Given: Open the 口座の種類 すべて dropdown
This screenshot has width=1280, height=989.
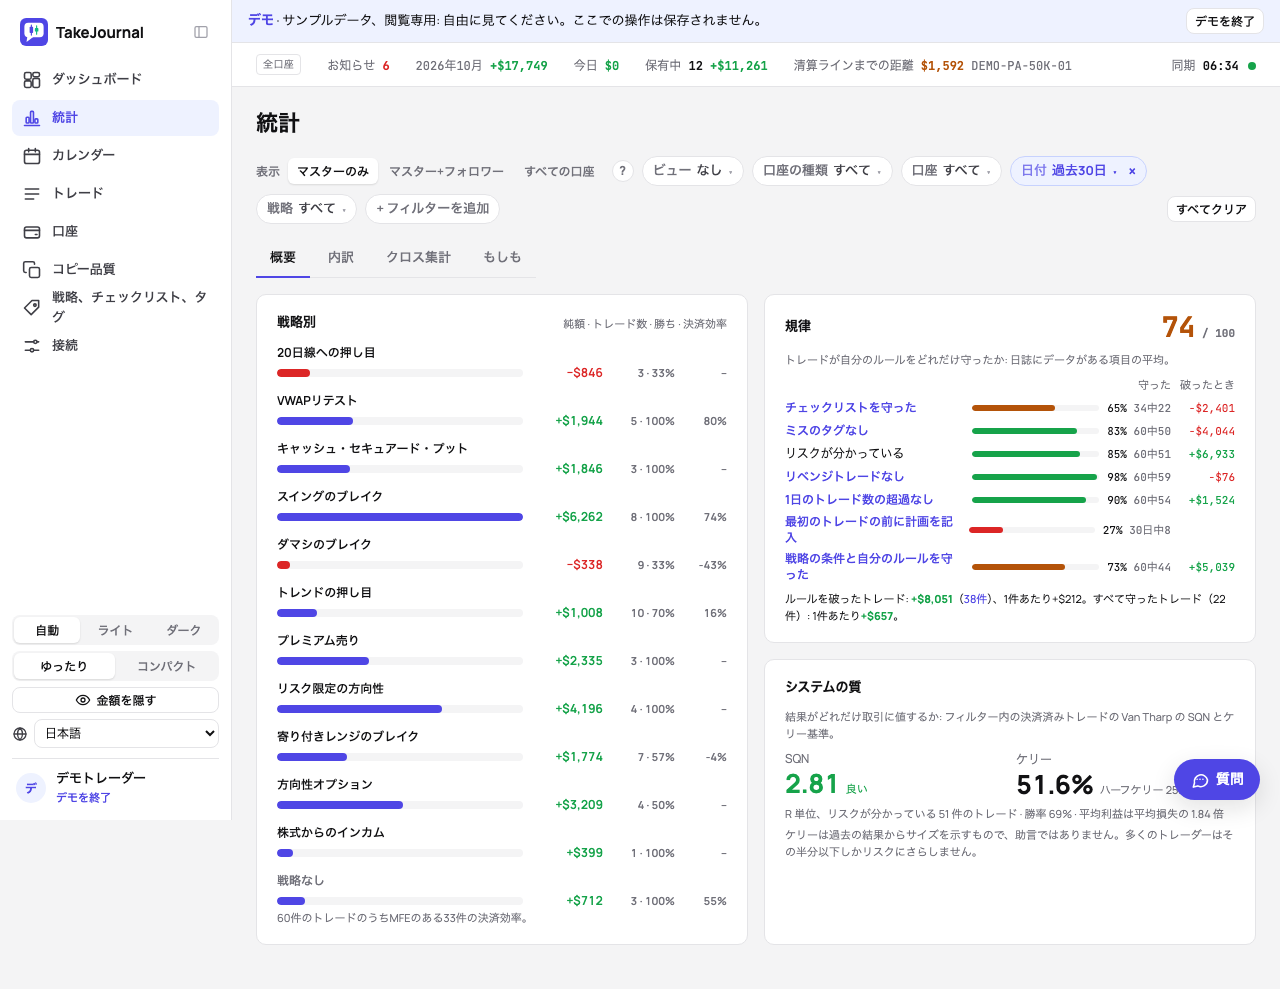Looking at the screenshot, I should [x=822, y=171].
